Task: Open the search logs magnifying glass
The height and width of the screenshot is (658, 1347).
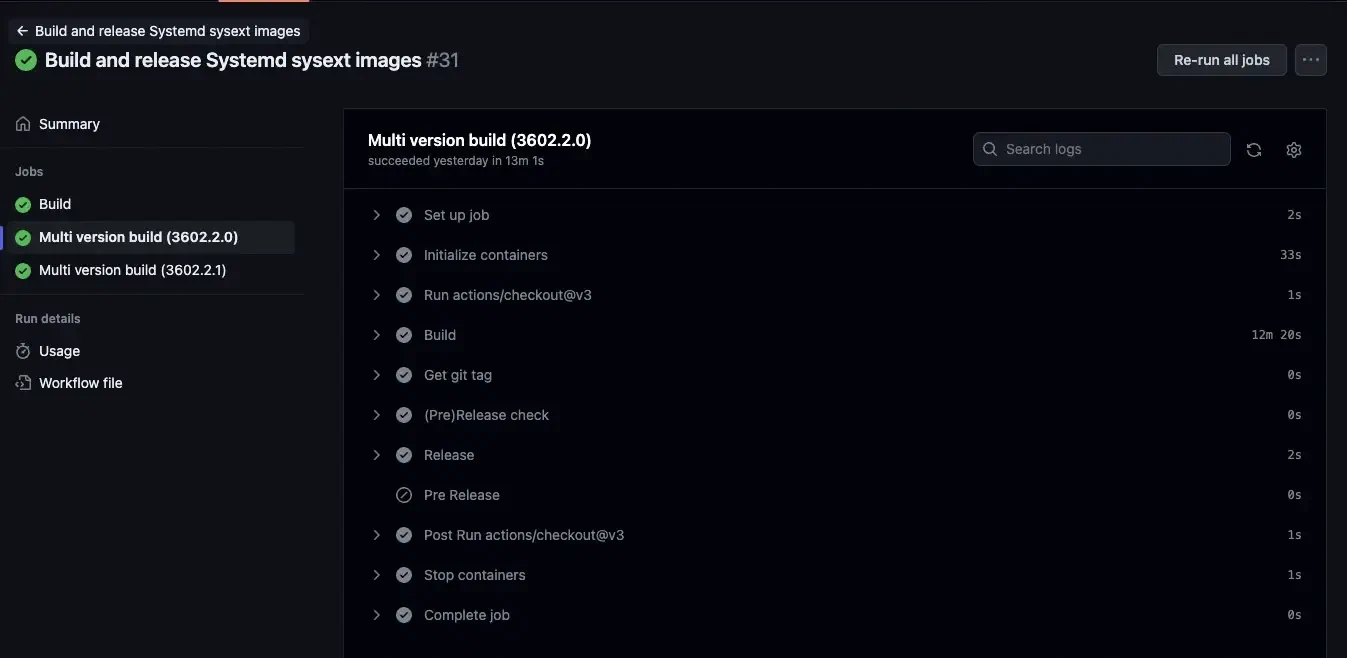Action: pos(989,148)
